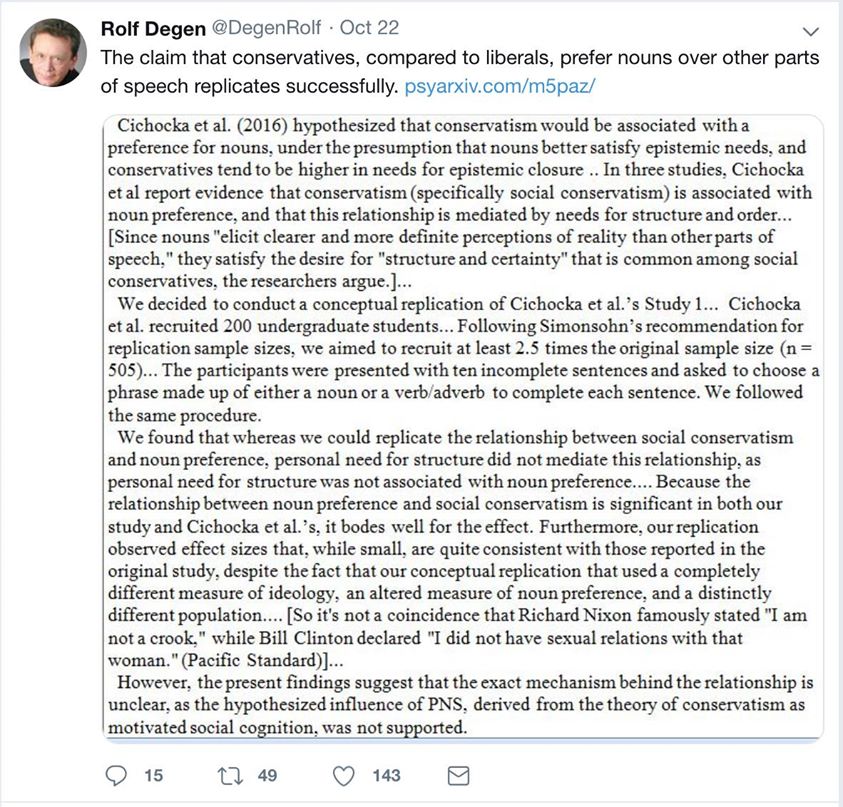Viewport: 843px width, 807px height.
Task: Open the @DegenRolf handle link
Action: 288,28
